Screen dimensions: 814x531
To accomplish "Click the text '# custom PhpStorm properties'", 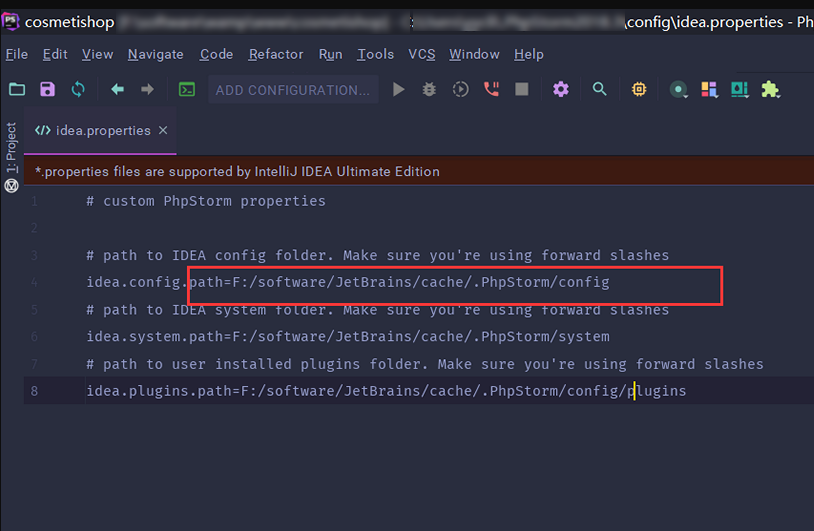I will click(x=206, y=201).
